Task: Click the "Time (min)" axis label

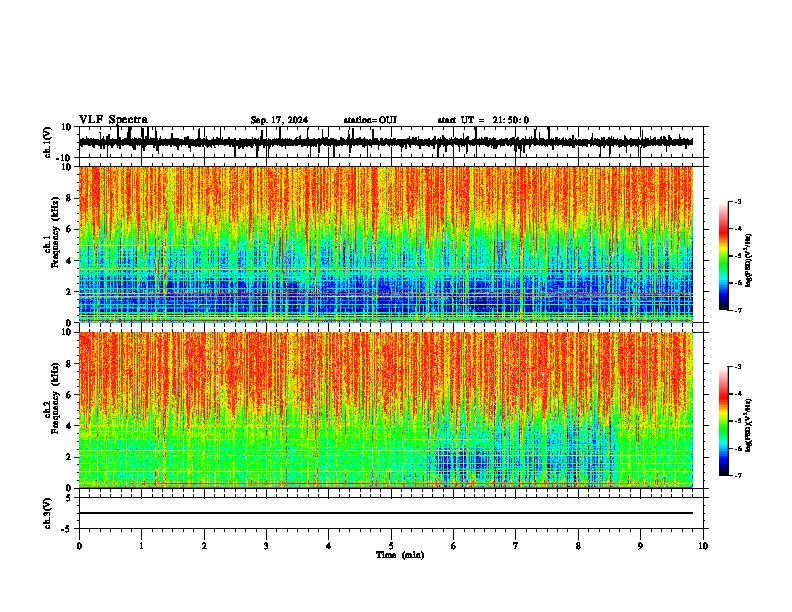Action: [x=400, y=555]
